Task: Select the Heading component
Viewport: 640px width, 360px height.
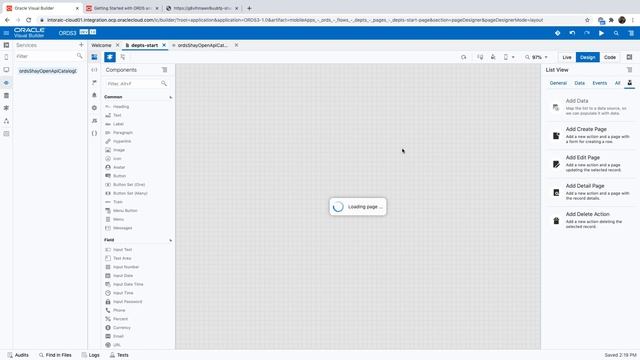Action: point(117,107)
